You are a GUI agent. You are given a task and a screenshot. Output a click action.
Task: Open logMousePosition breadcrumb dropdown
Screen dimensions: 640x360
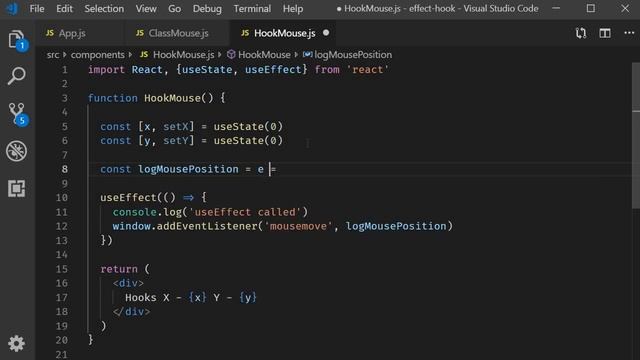click(x=353, y=55)
